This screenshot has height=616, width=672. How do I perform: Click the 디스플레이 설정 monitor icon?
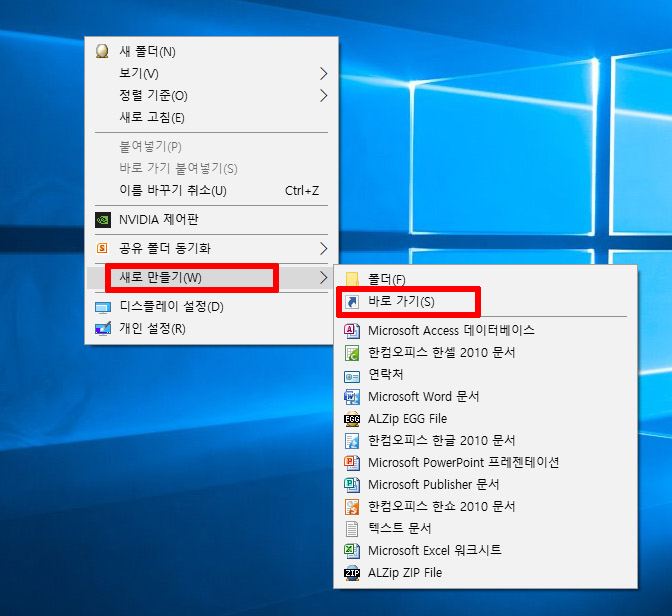pyautogui.click(x=103, y=307)
